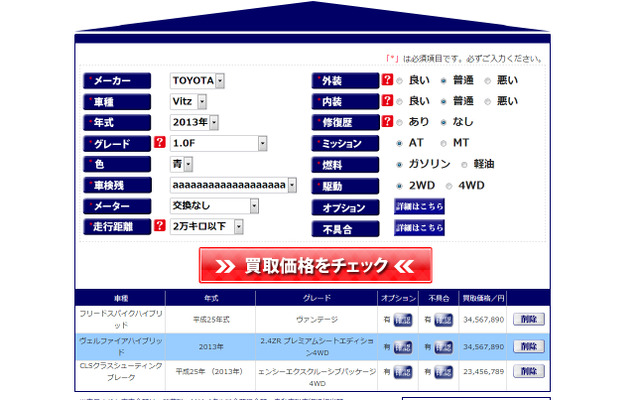Open the グレード dropdown showing 1.0F
The width and height of the screenshot is (640, 400).
click(219, 143)
